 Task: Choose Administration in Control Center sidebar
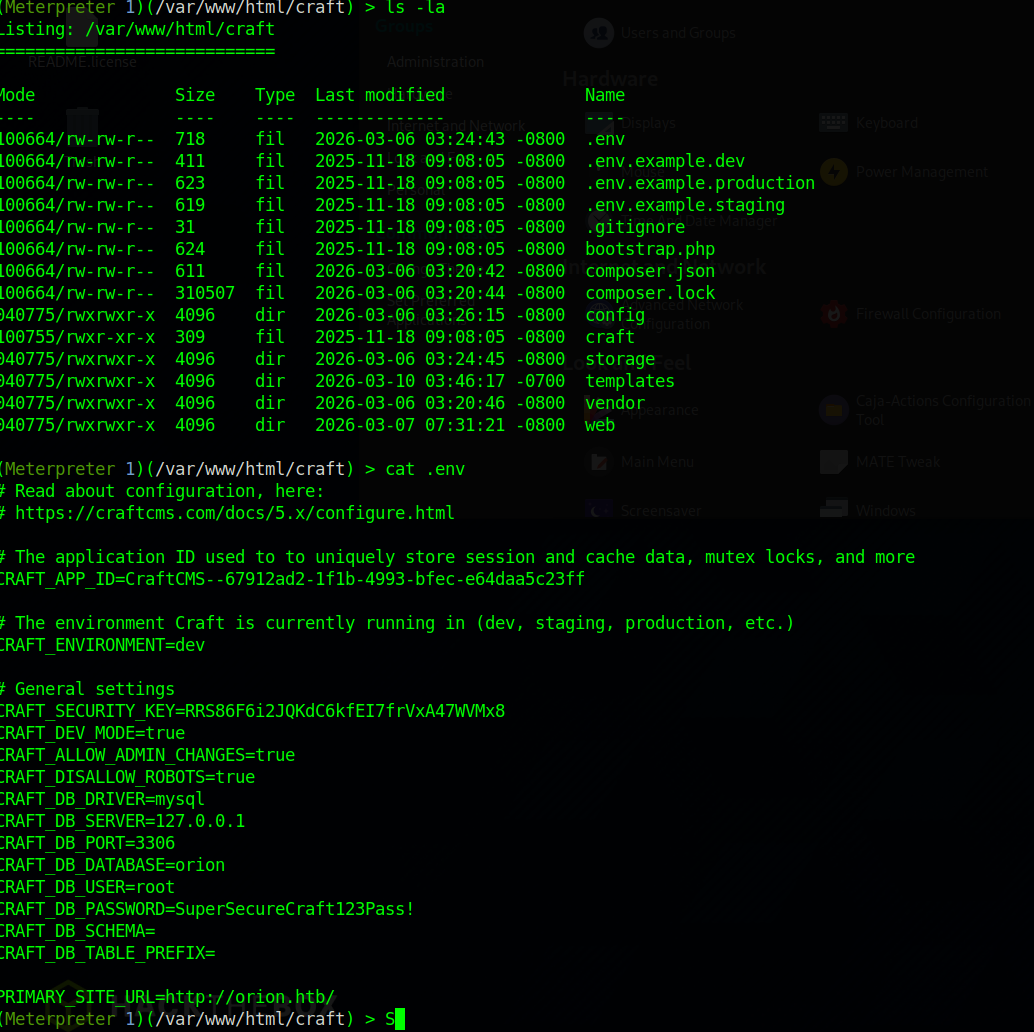click(x=435, y=62)
